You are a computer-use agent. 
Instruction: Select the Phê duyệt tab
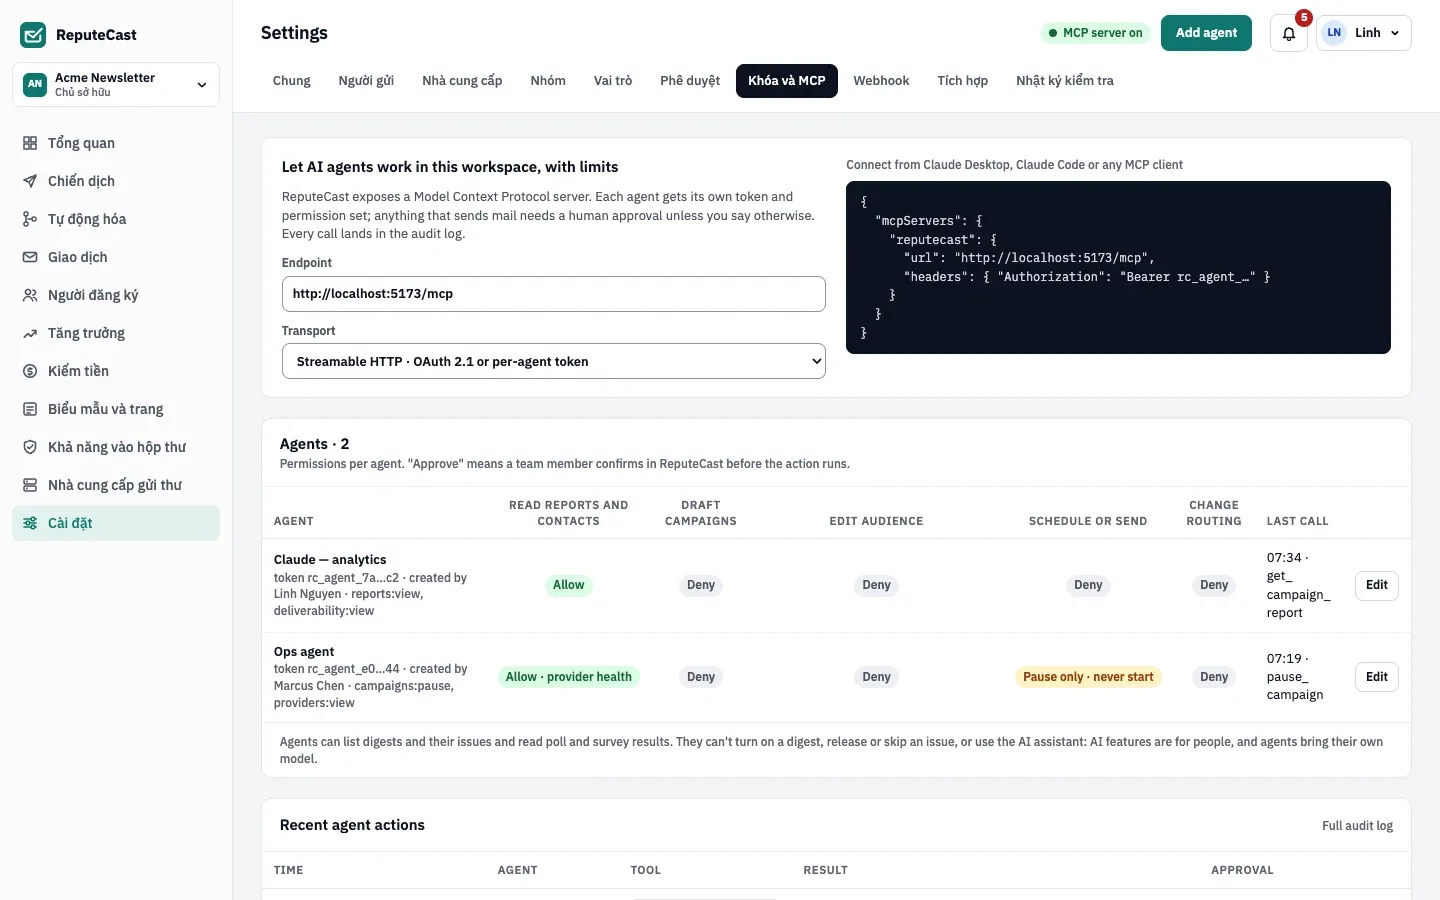690,81
